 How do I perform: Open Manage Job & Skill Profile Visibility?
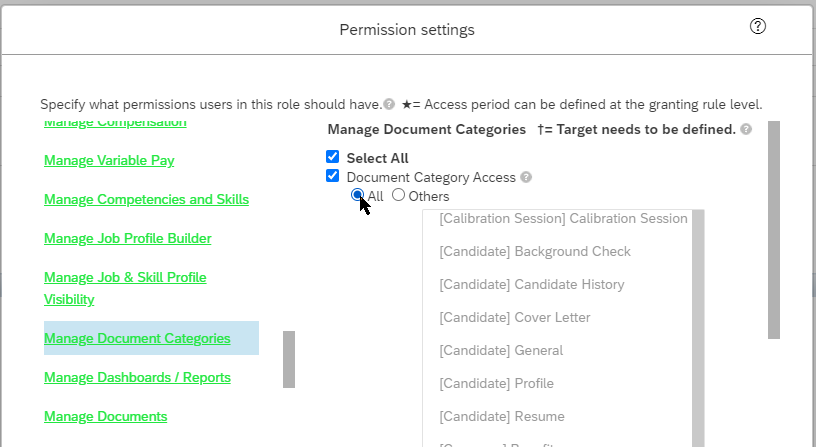pyautogui.click(x=125, y=288)
